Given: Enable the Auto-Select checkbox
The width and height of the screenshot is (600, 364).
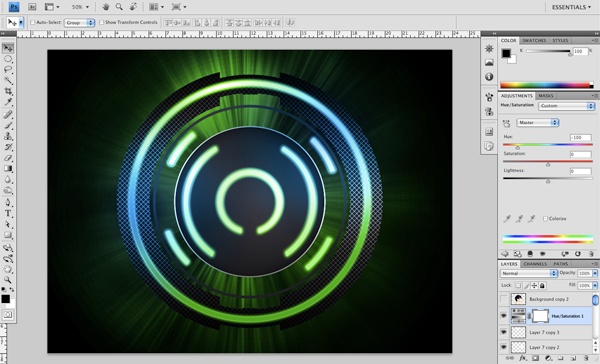Looking at the screenshot, I should (x=33, y=23).
